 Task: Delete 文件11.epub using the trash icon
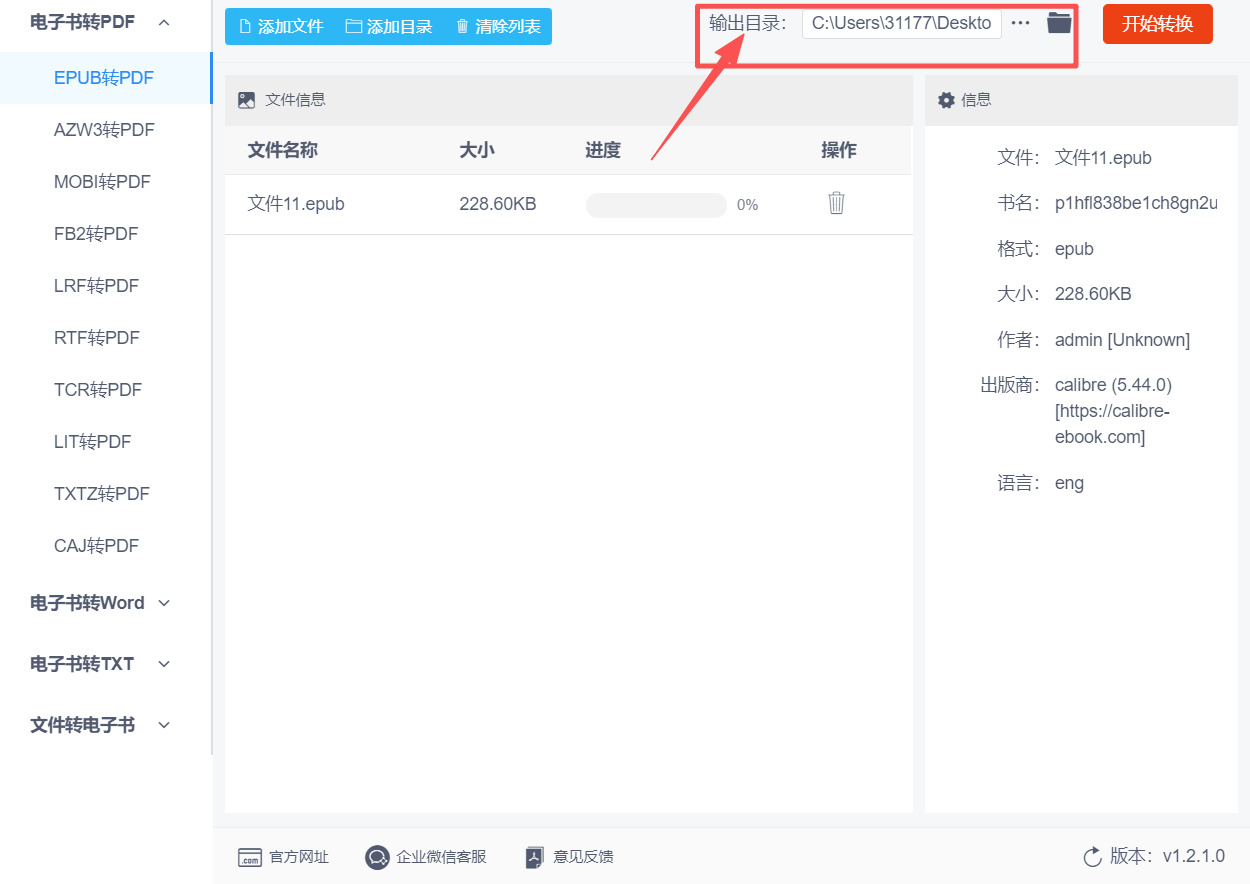pos(836,203)
